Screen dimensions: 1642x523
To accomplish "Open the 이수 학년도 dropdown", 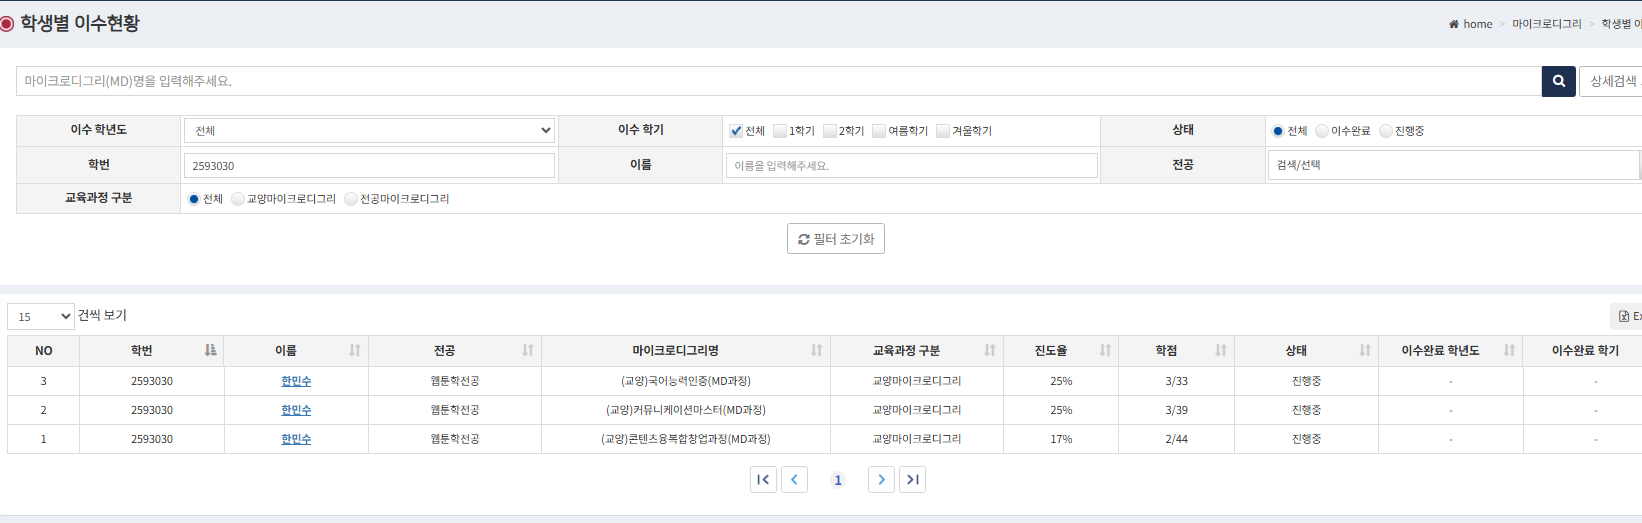I will [369, 130].
